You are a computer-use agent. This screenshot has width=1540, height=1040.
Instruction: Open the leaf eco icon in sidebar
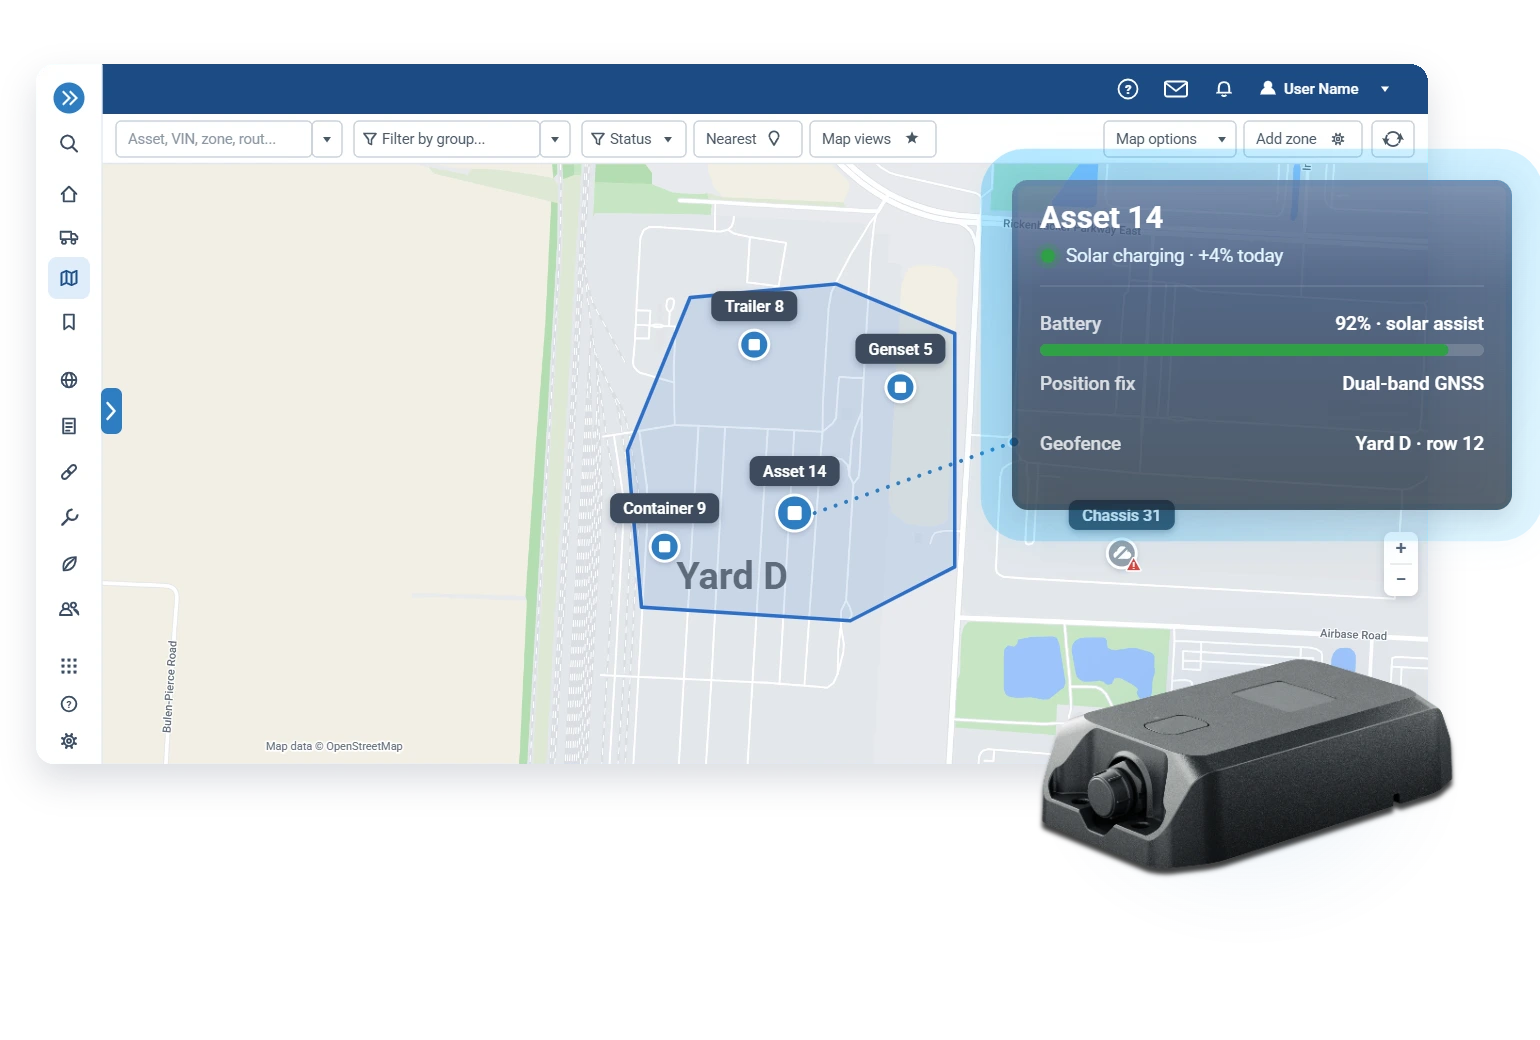pos(69,564)
